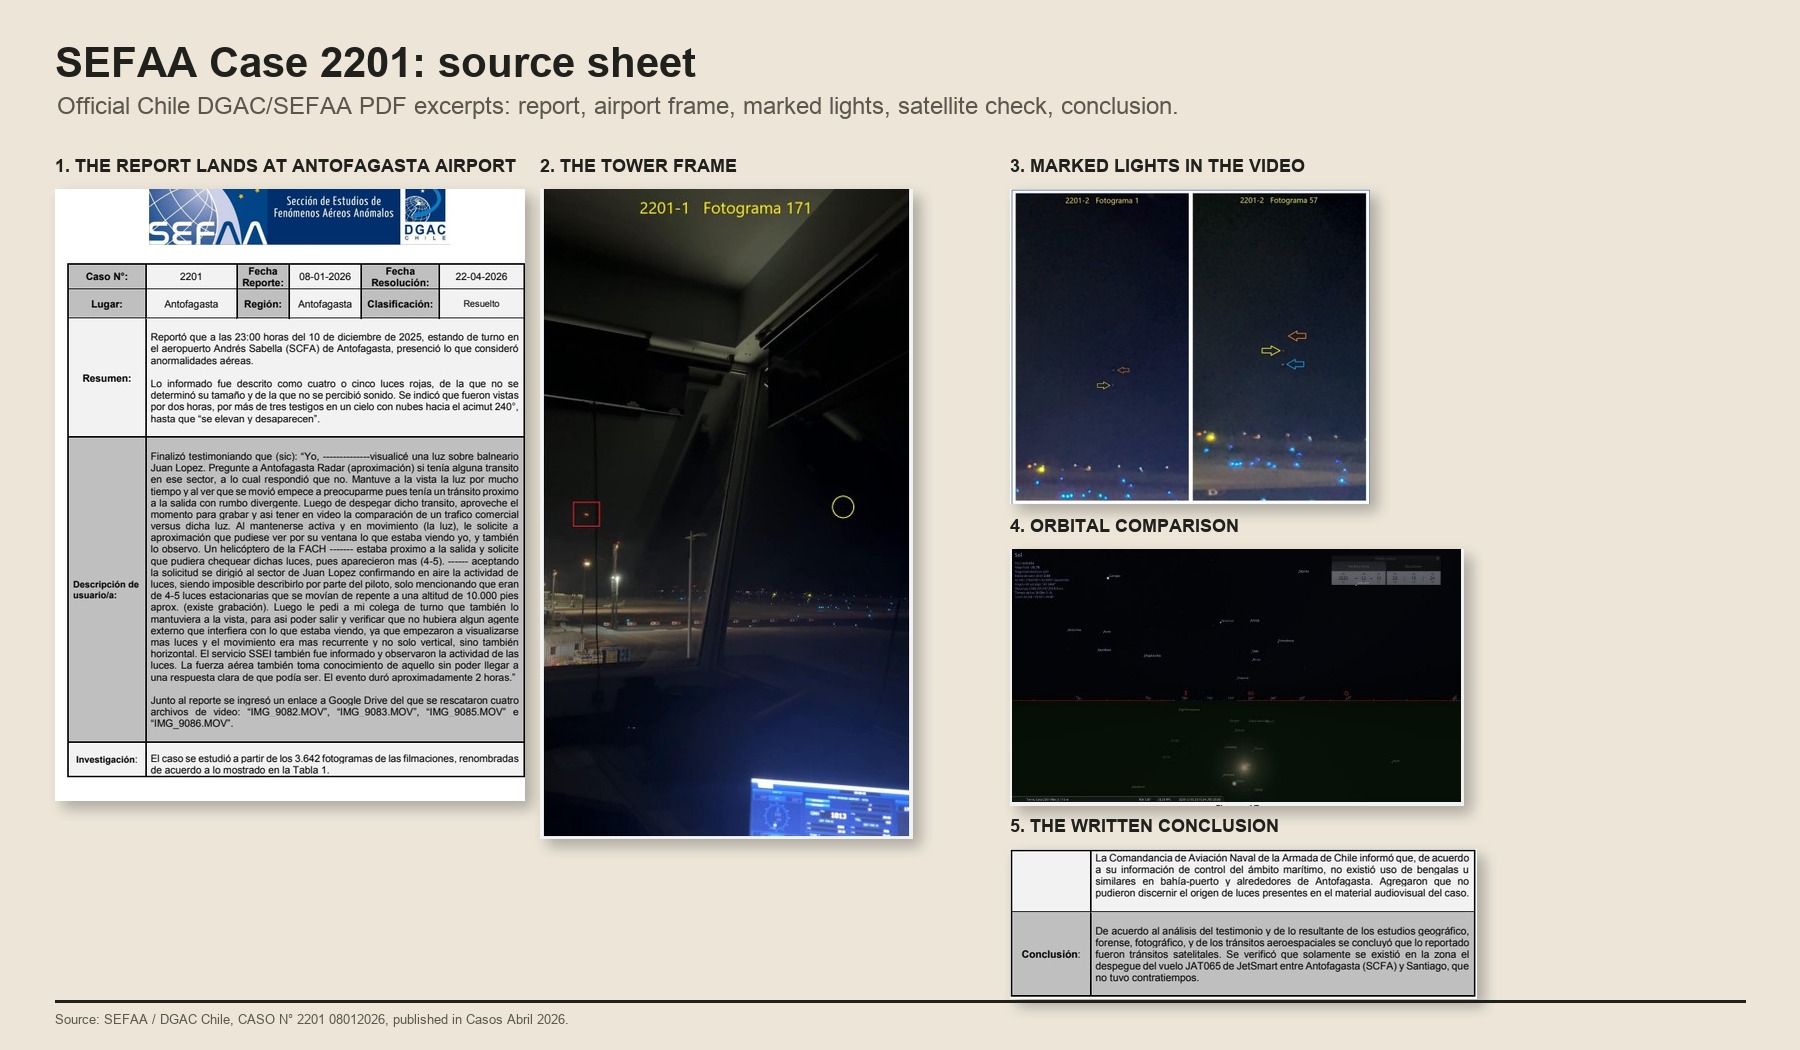Click heading '3. MARKED LIGHTS IN THE VIDEO'
Screen dimensions: 1800x1050
pos(1157,166)
